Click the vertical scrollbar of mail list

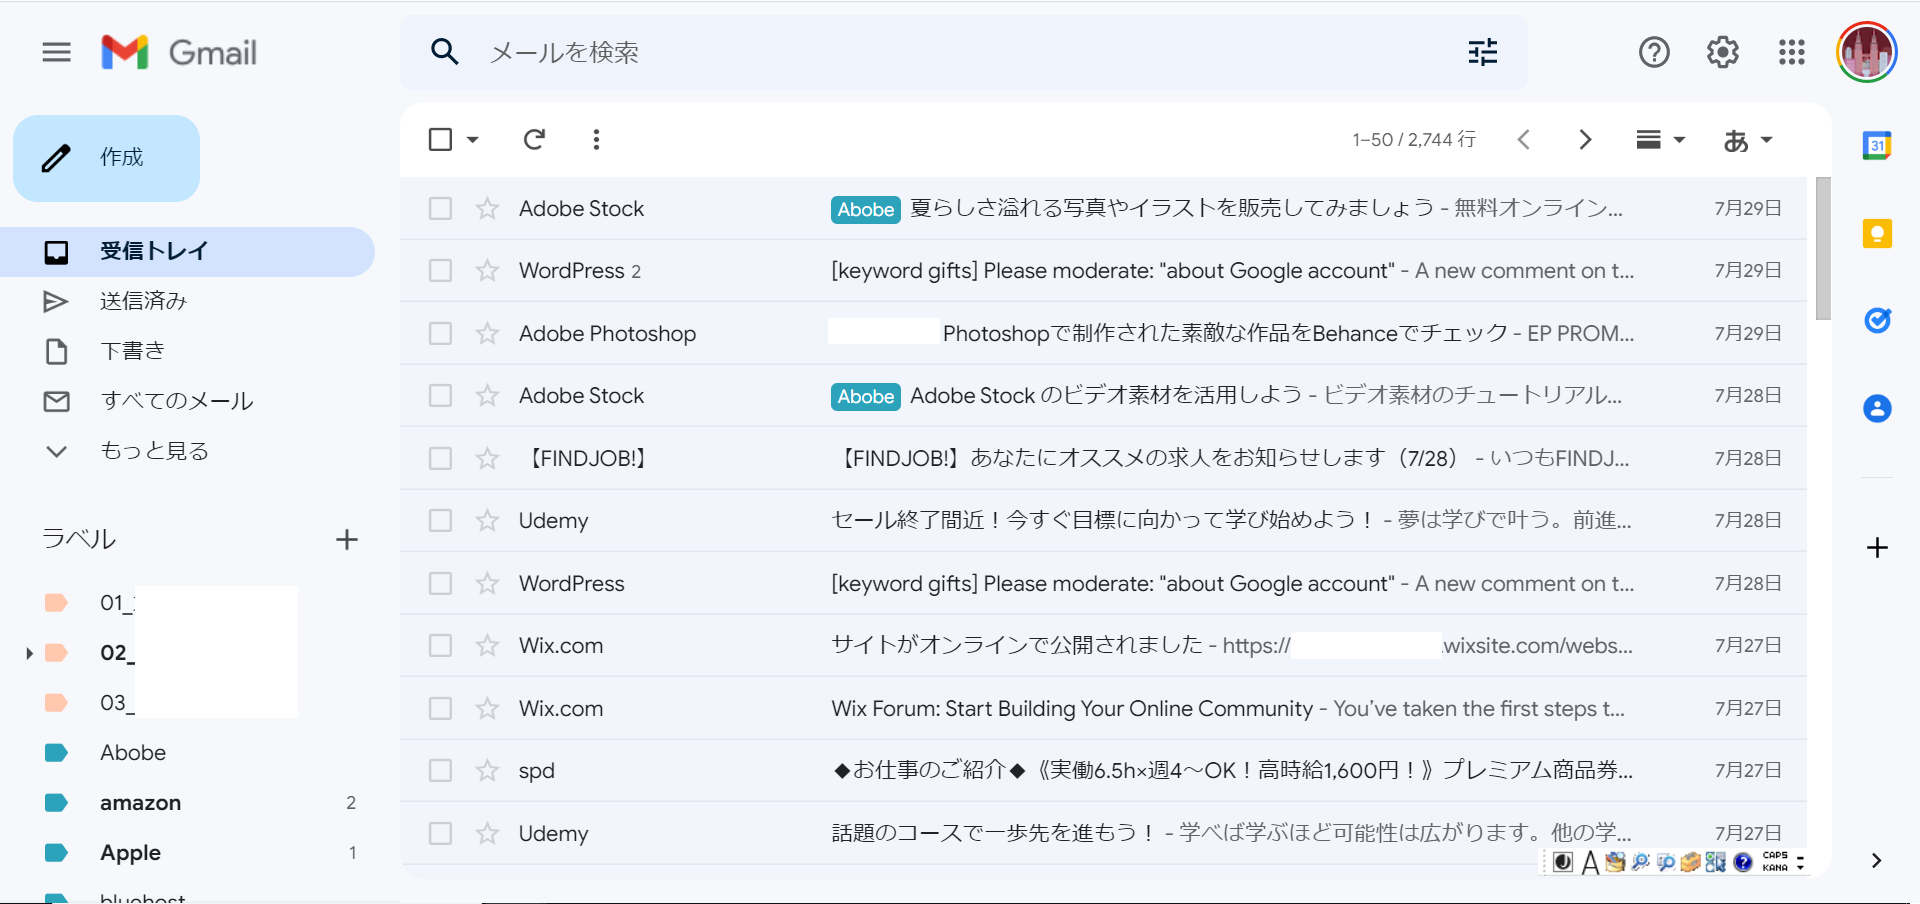click(1823, 248)
